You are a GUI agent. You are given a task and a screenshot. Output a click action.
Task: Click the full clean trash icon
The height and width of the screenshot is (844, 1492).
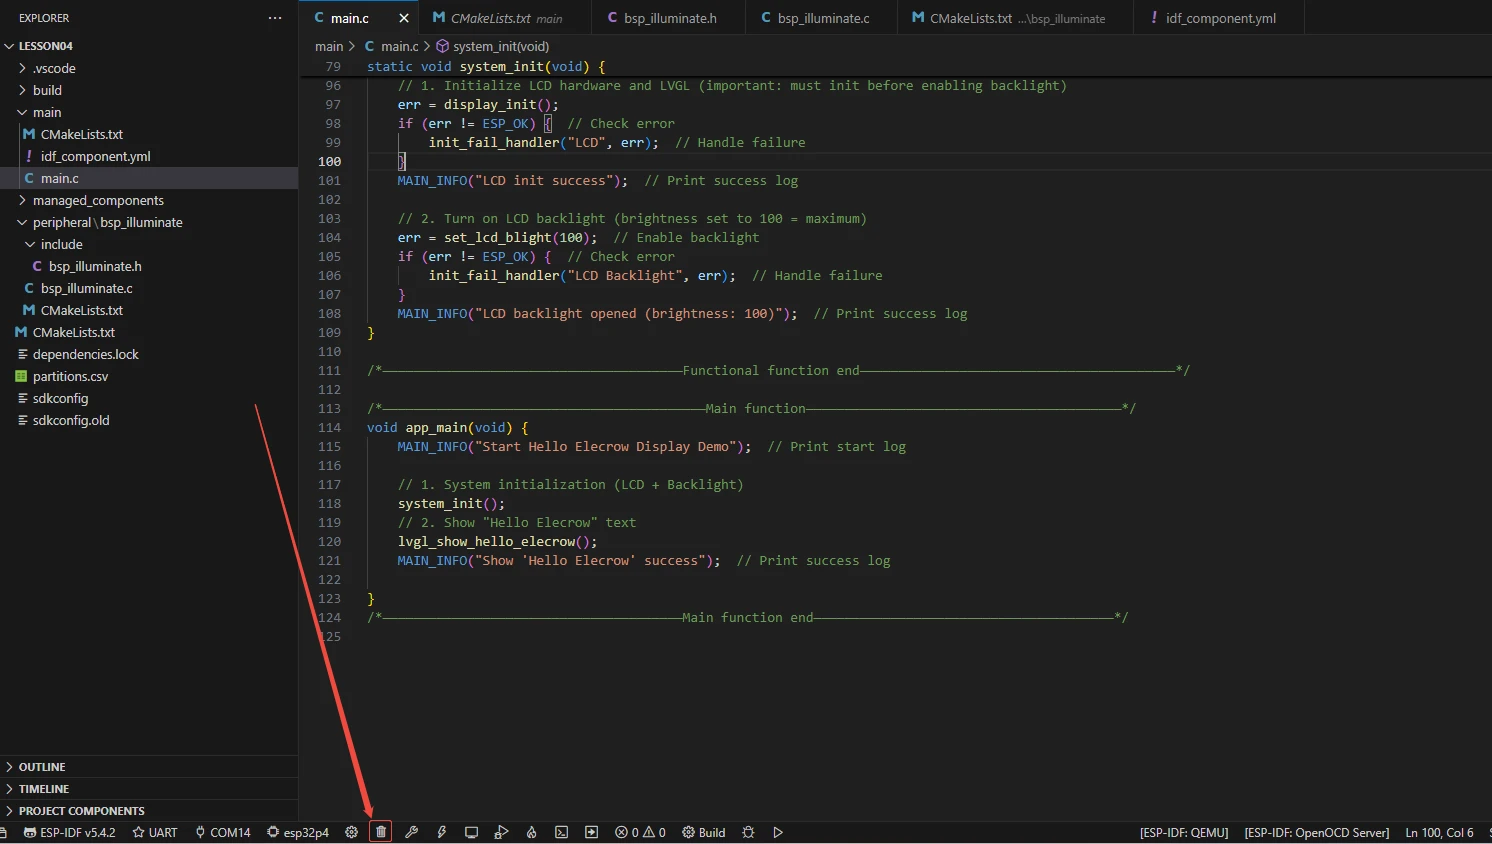(381, 832)
